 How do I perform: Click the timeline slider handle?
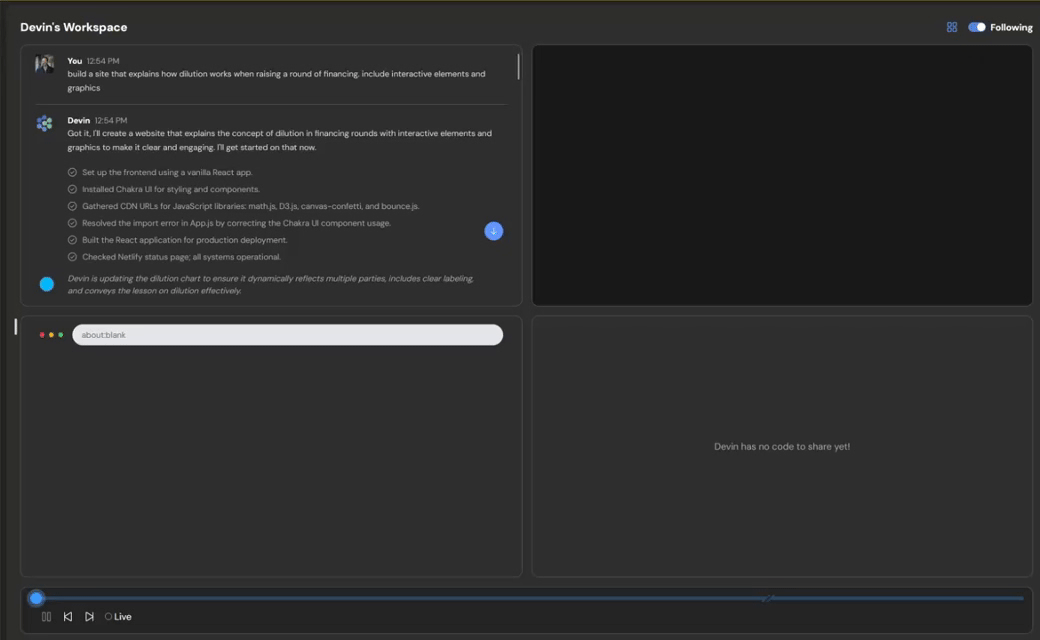click(36, 598)
